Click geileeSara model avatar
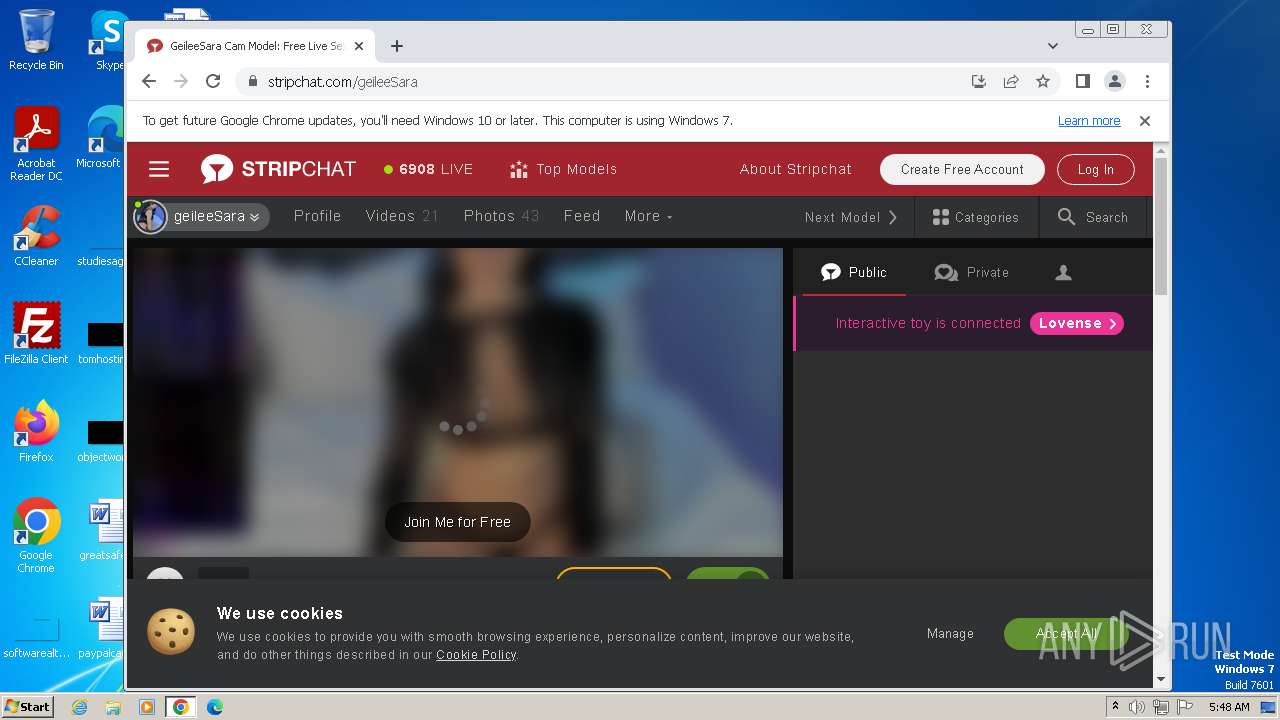The height and width of the screenshot is (720, 1280). [150, 216]
